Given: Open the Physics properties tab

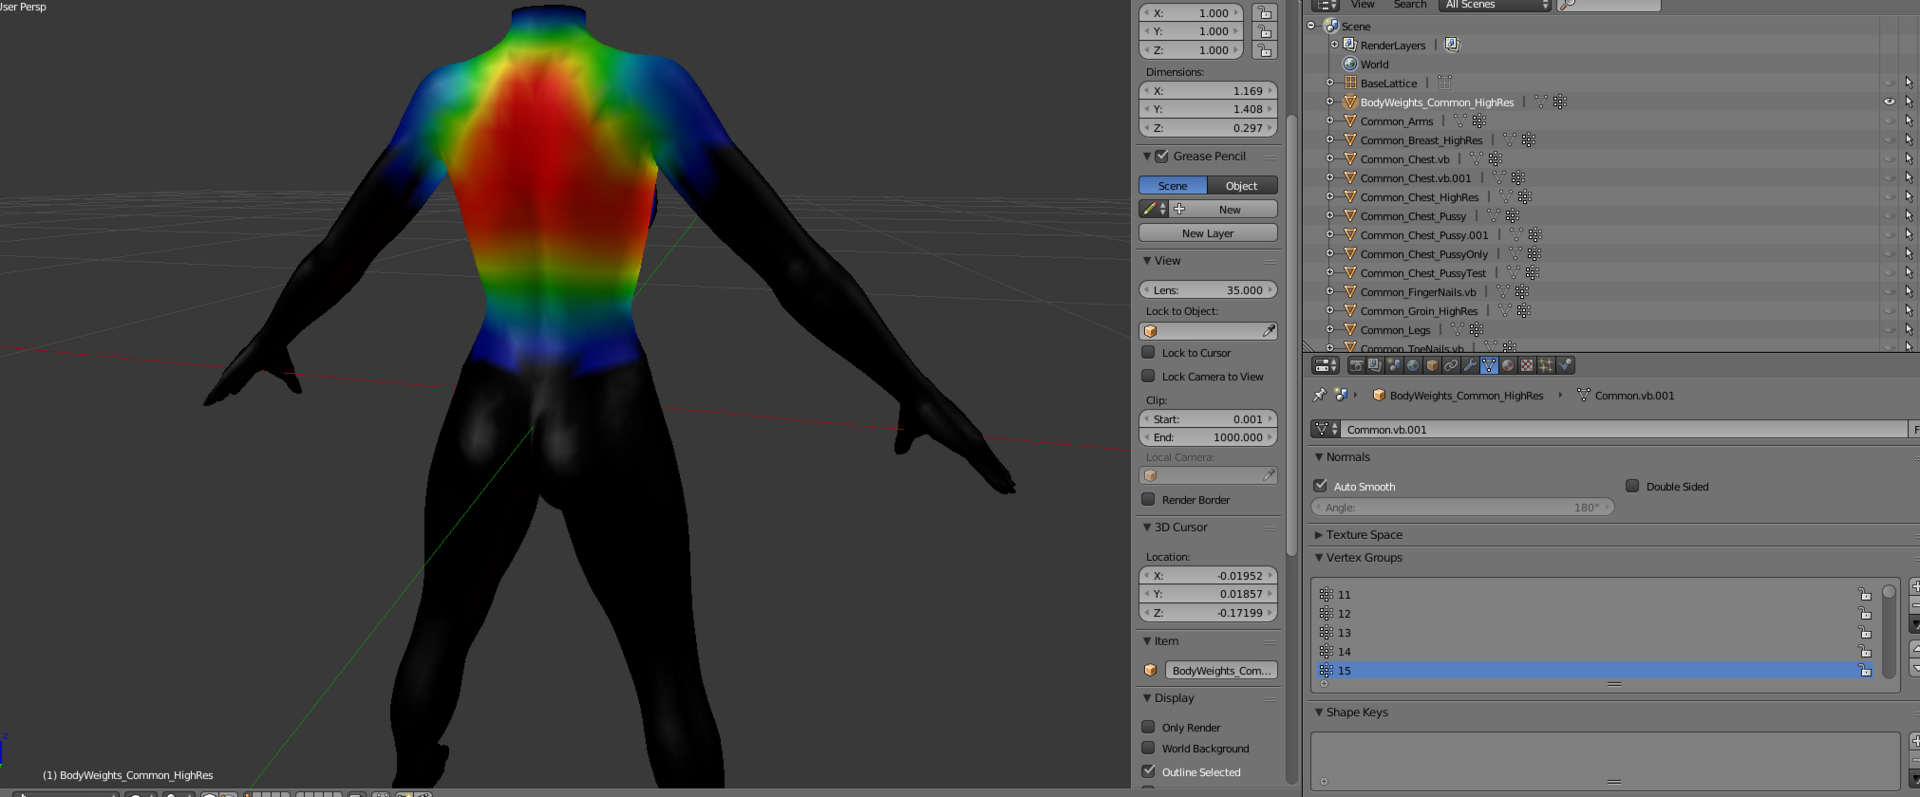Looking at the screenshot, I should pos(1565,365).
